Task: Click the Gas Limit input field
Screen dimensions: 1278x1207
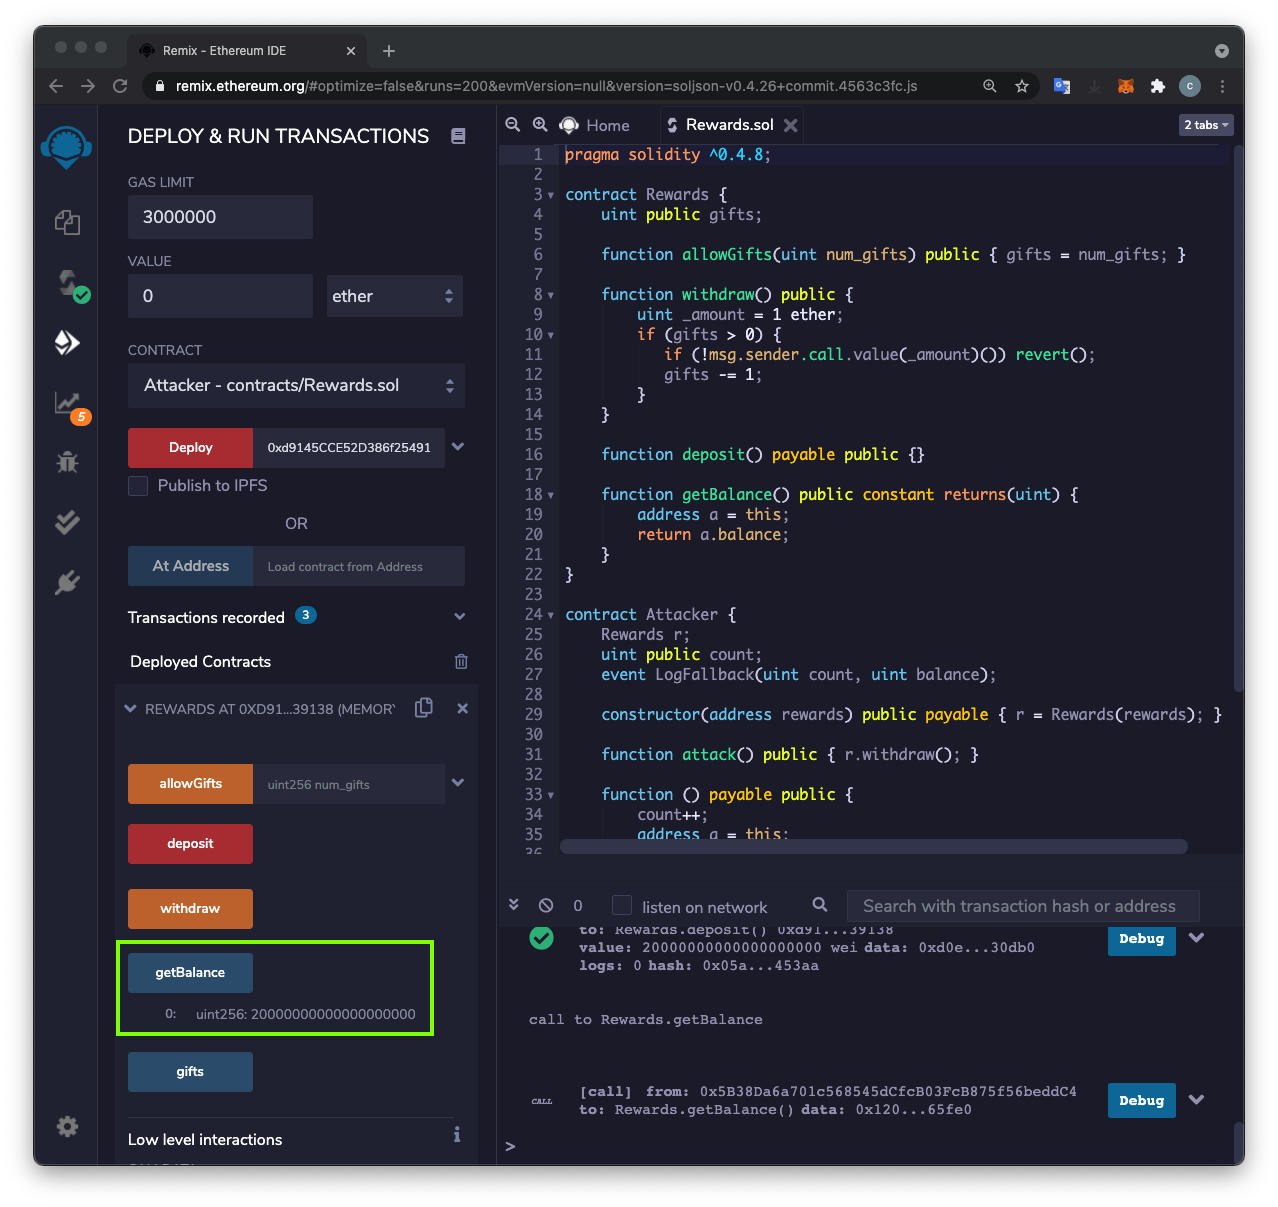Action: tap(220, 217)
